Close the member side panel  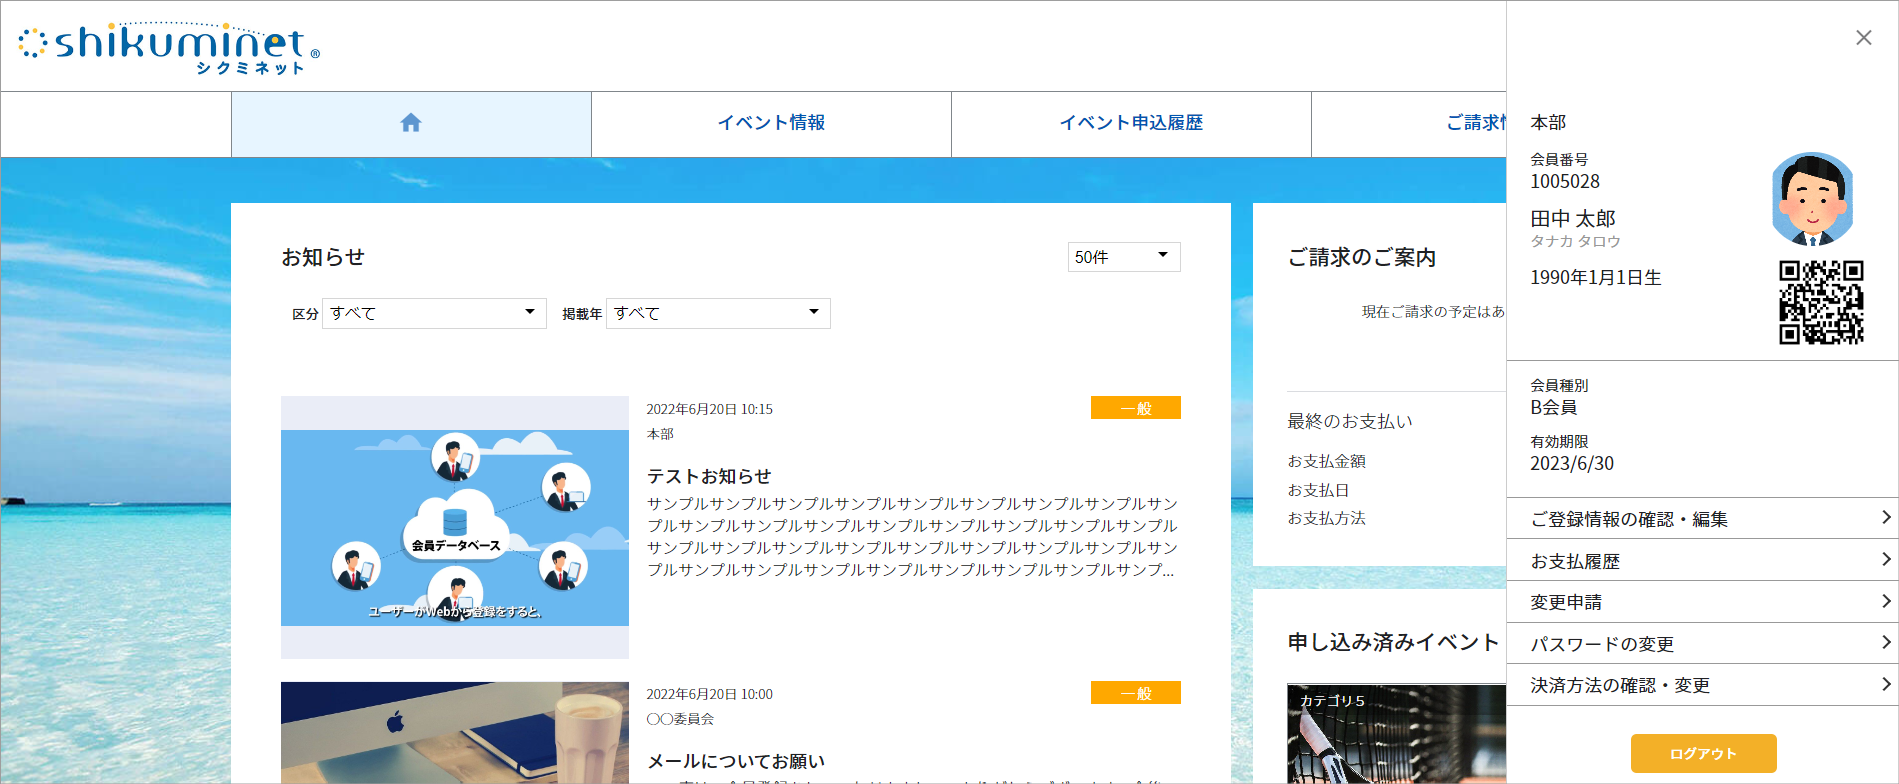[1863, 38]
